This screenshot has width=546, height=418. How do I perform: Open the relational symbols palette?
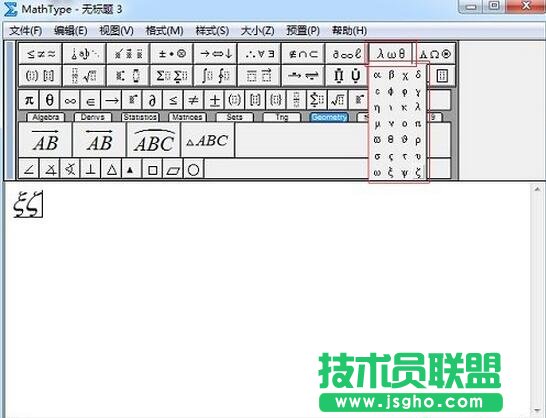41,54
